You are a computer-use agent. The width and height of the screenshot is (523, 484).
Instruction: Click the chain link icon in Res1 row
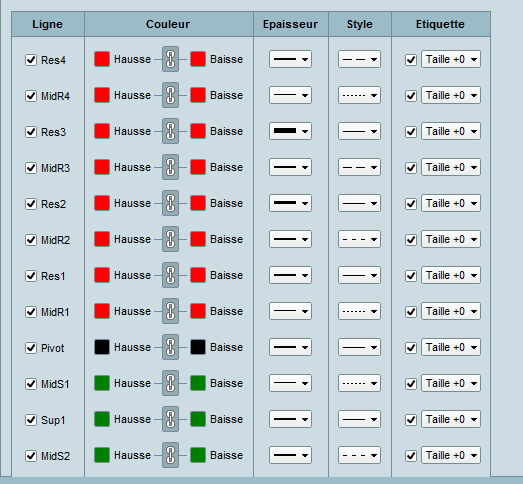(x=170, y=275)
